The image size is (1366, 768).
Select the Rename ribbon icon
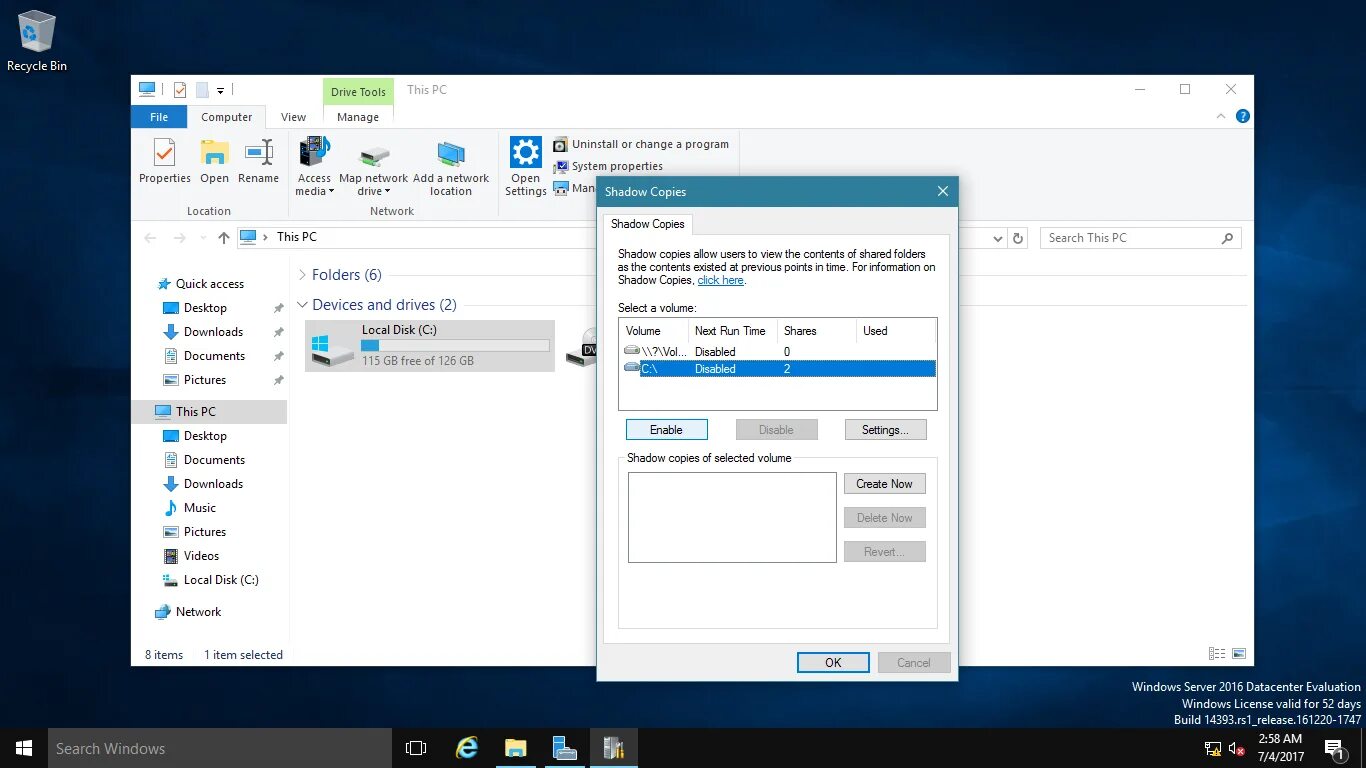tap(258, 152)
